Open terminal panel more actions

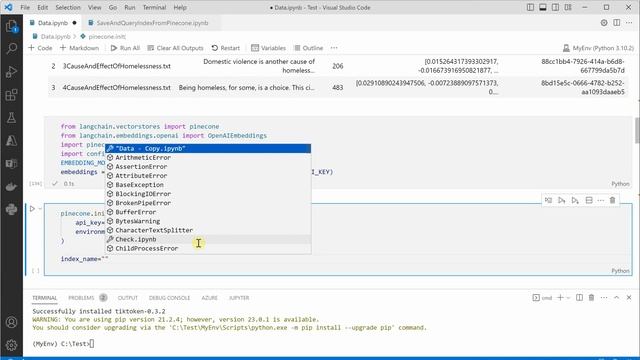pos(604,298)
